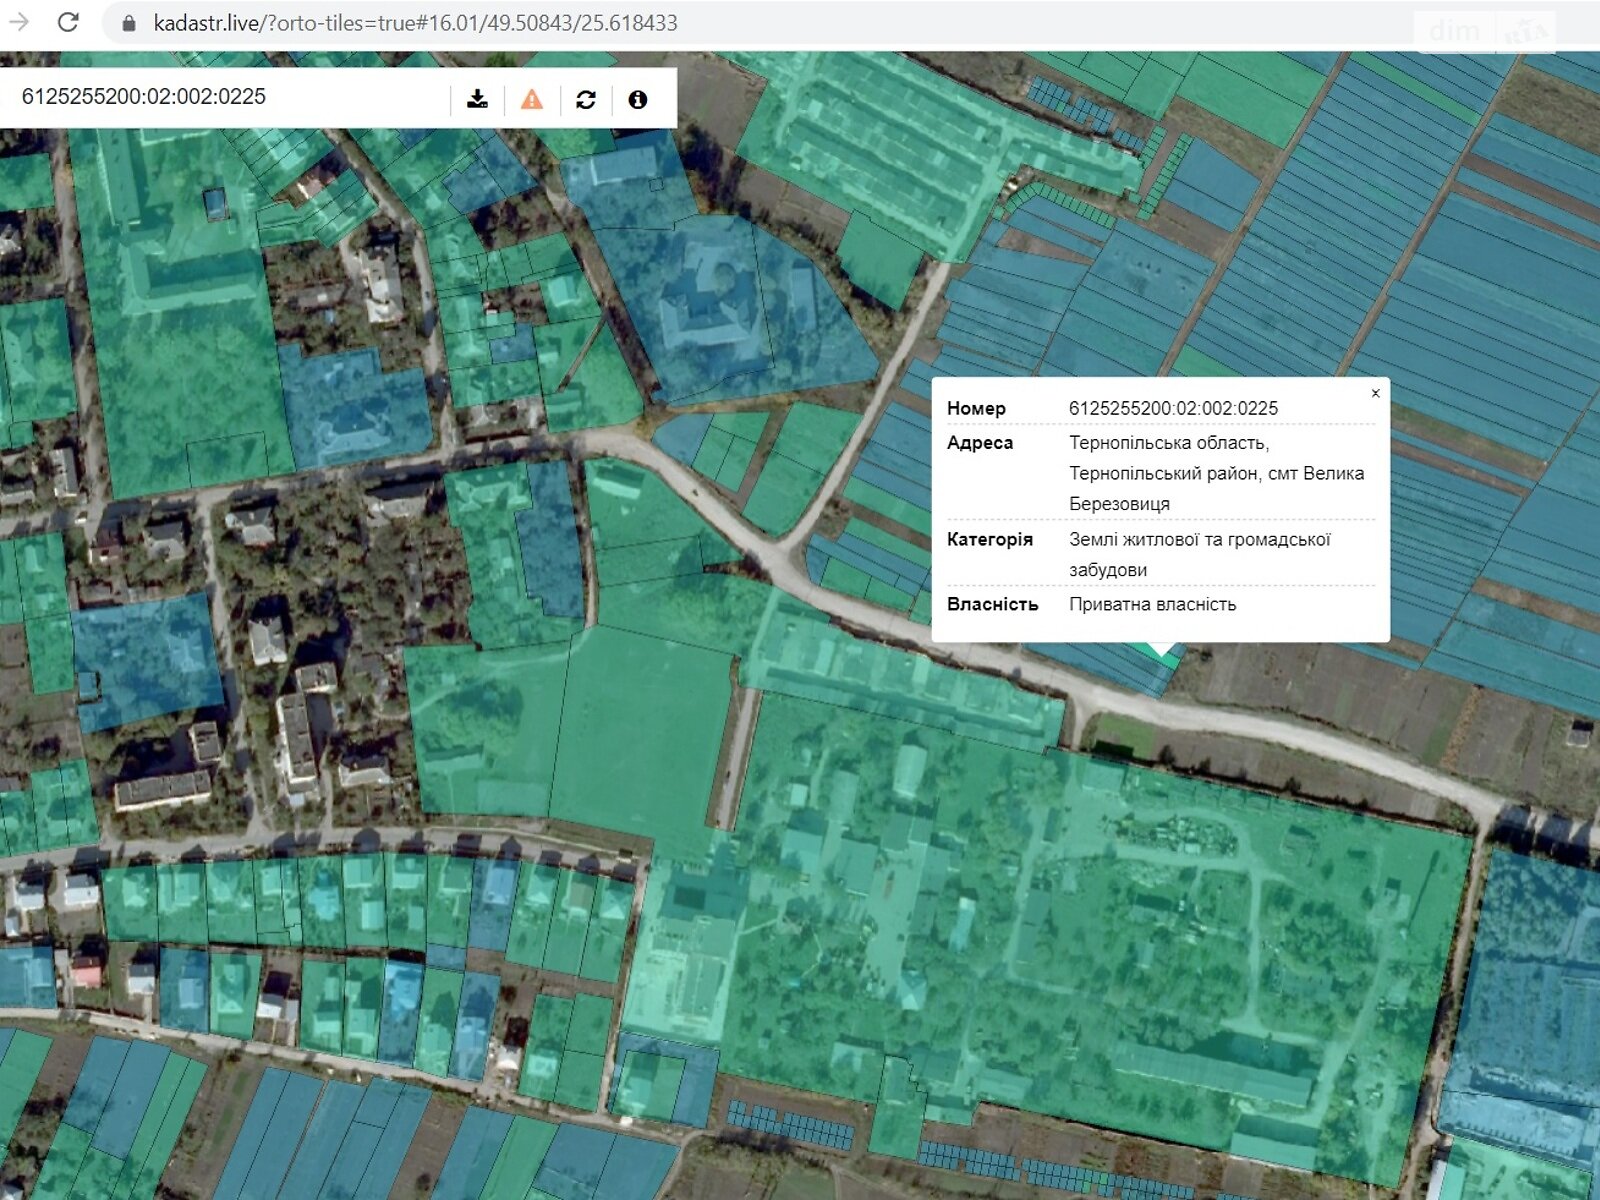Click the Номер label in popup
Viewport: 1600px width, 1200px height.
(x=976, y=408)
